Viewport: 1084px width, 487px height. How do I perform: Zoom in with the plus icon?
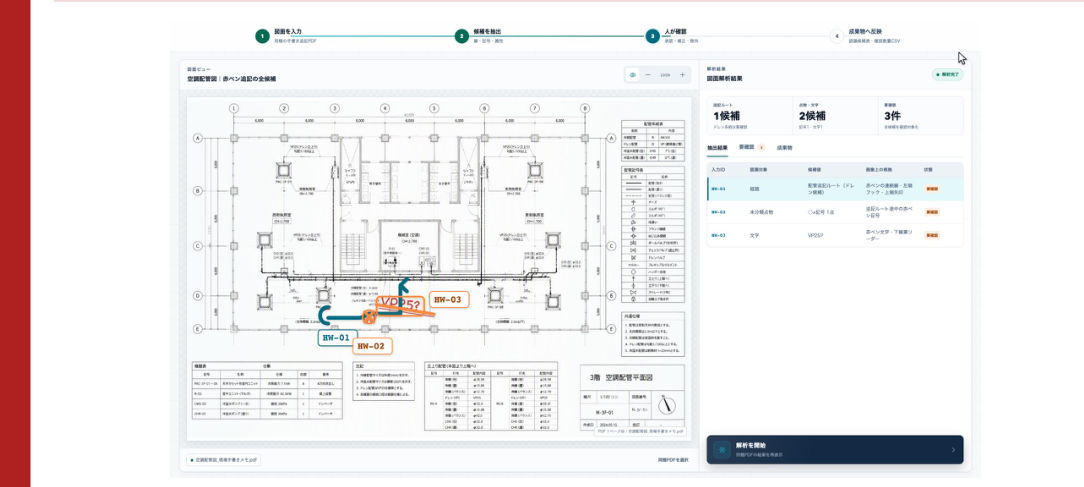(682, 75)
